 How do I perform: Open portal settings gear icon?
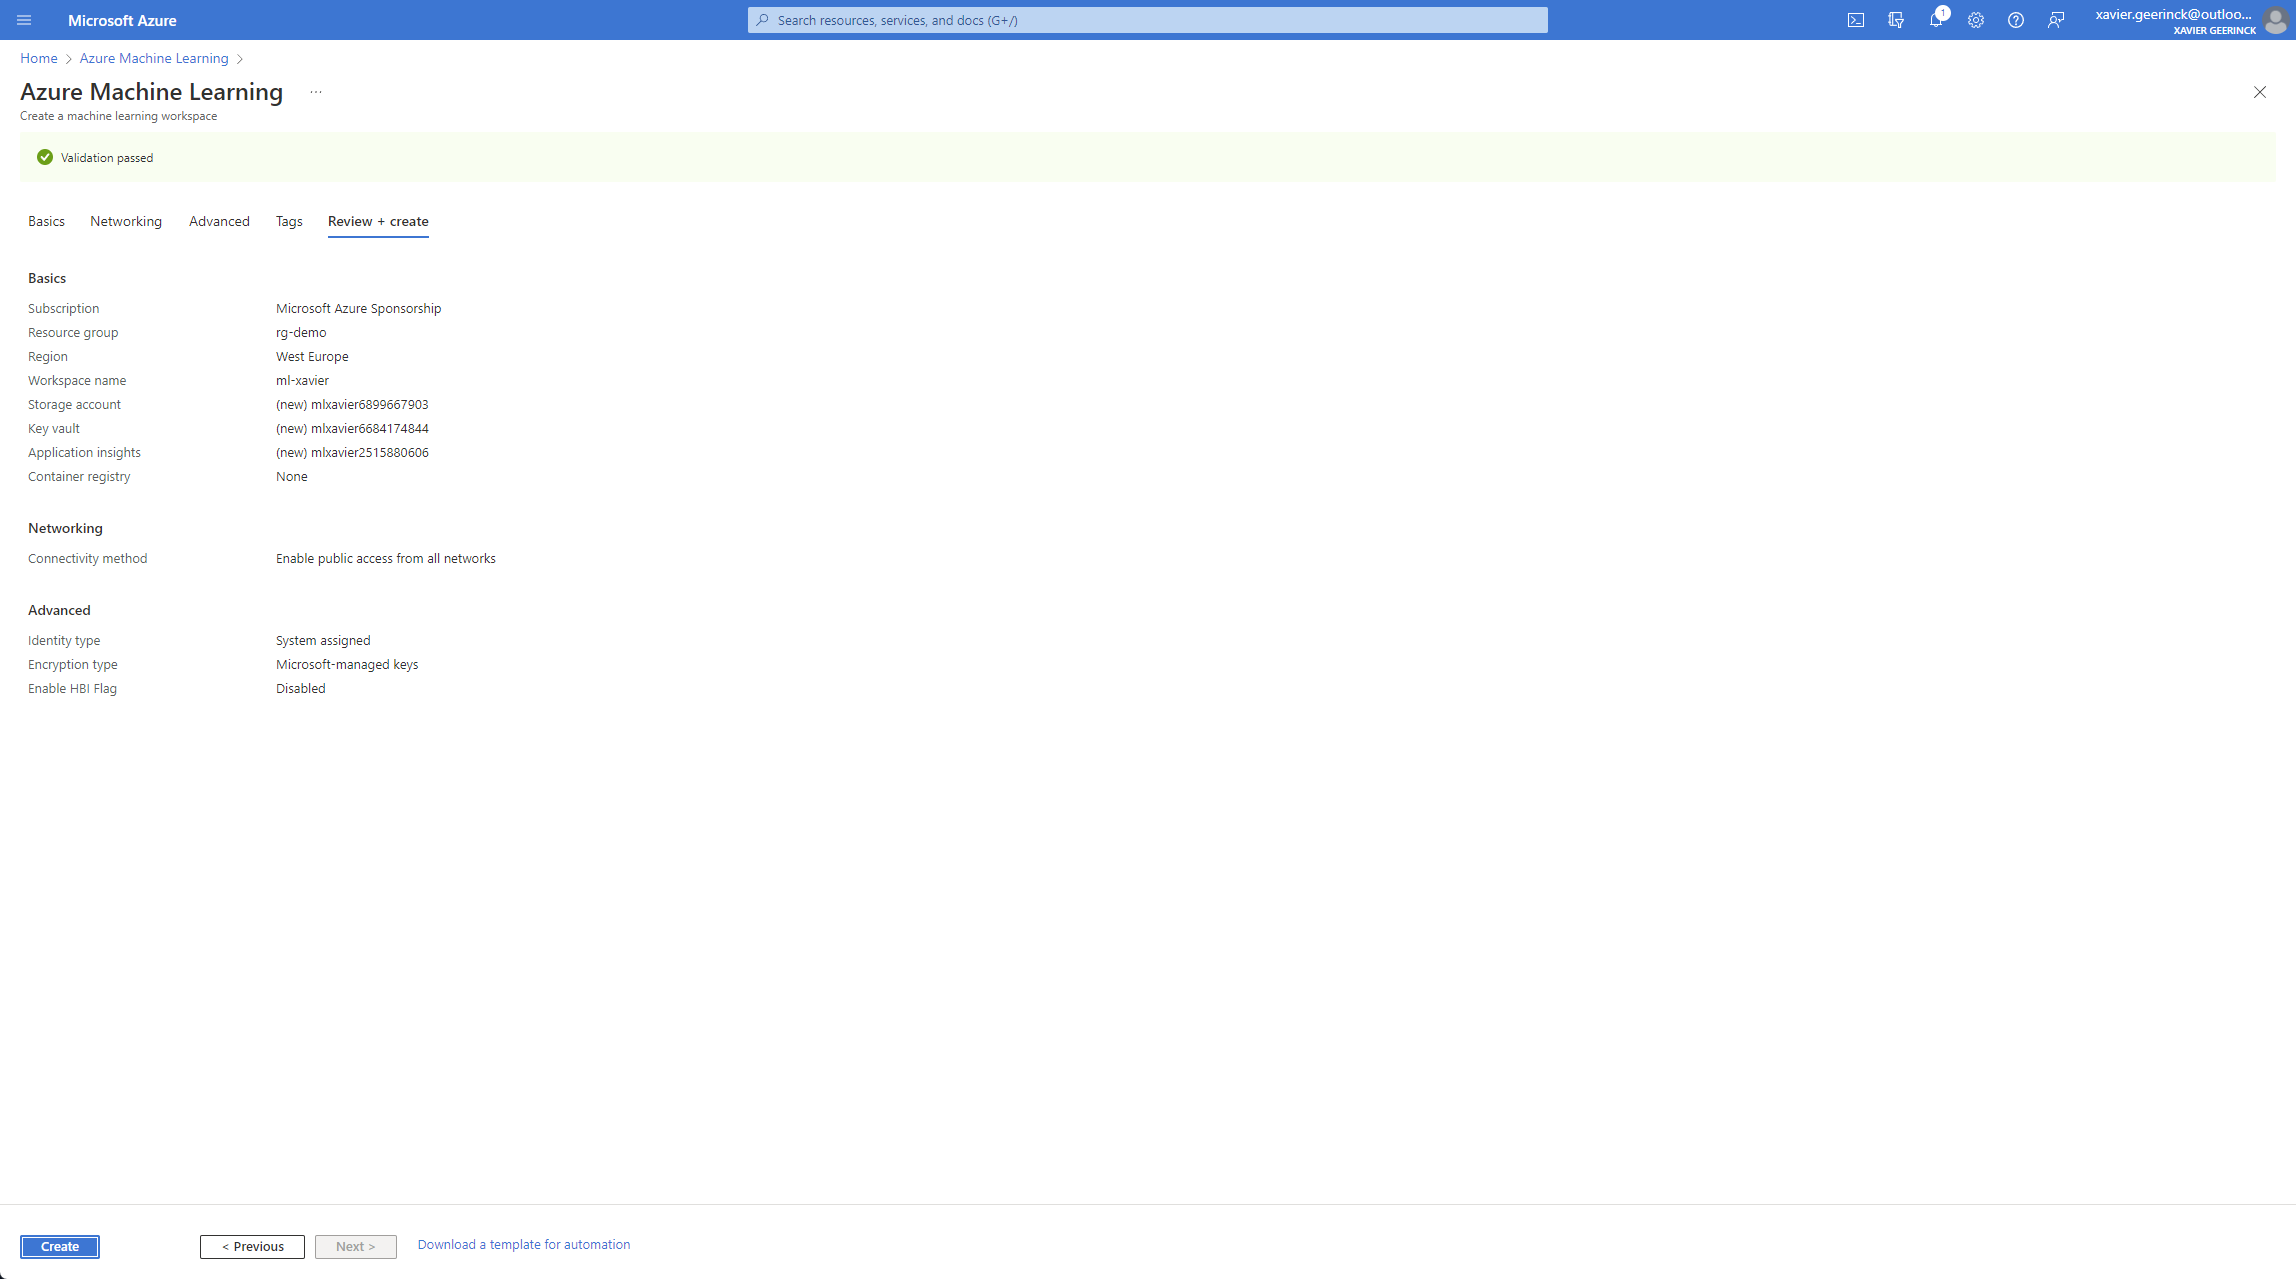1976,20
